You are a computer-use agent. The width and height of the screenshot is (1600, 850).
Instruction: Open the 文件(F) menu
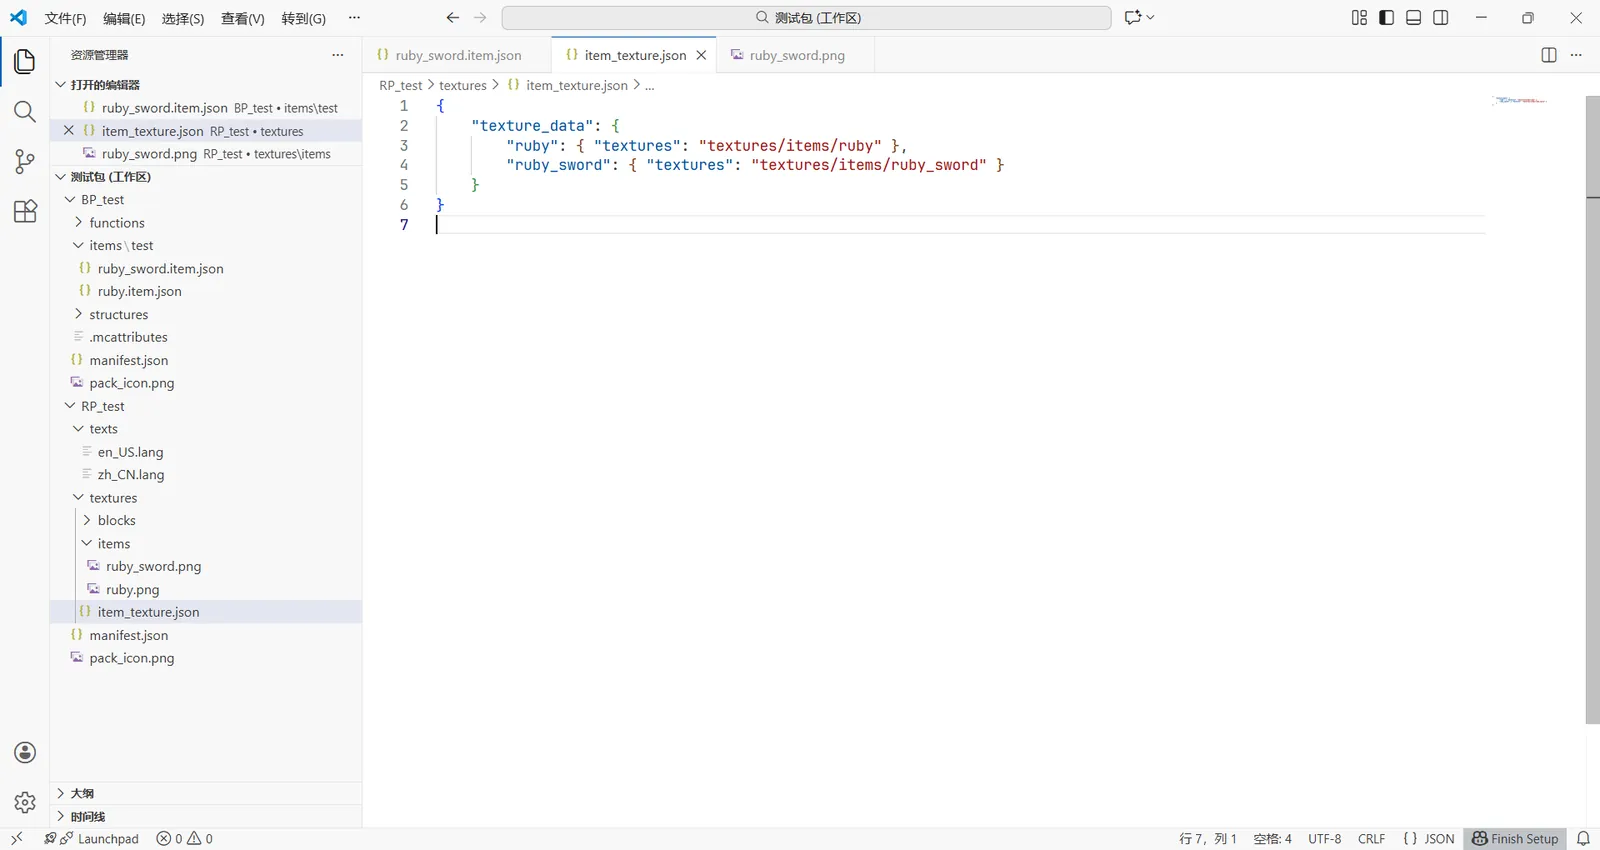click(66, 18)
